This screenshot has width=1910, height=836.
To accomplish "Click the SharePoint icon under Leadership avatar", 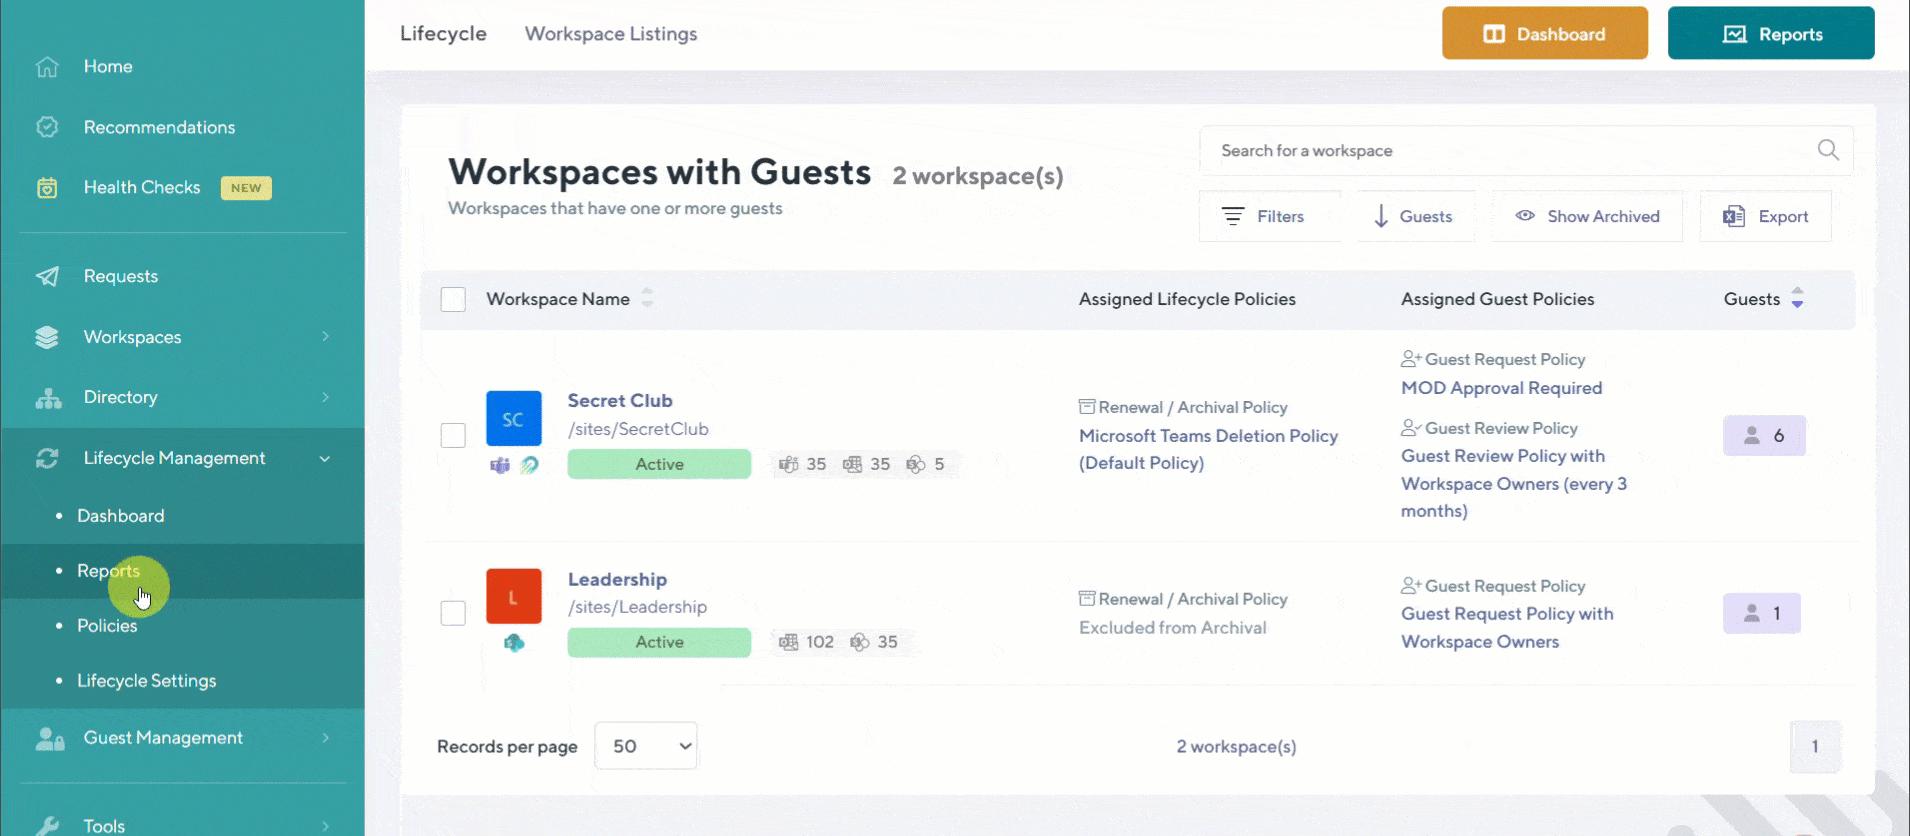I will click(x=514, y=643).
